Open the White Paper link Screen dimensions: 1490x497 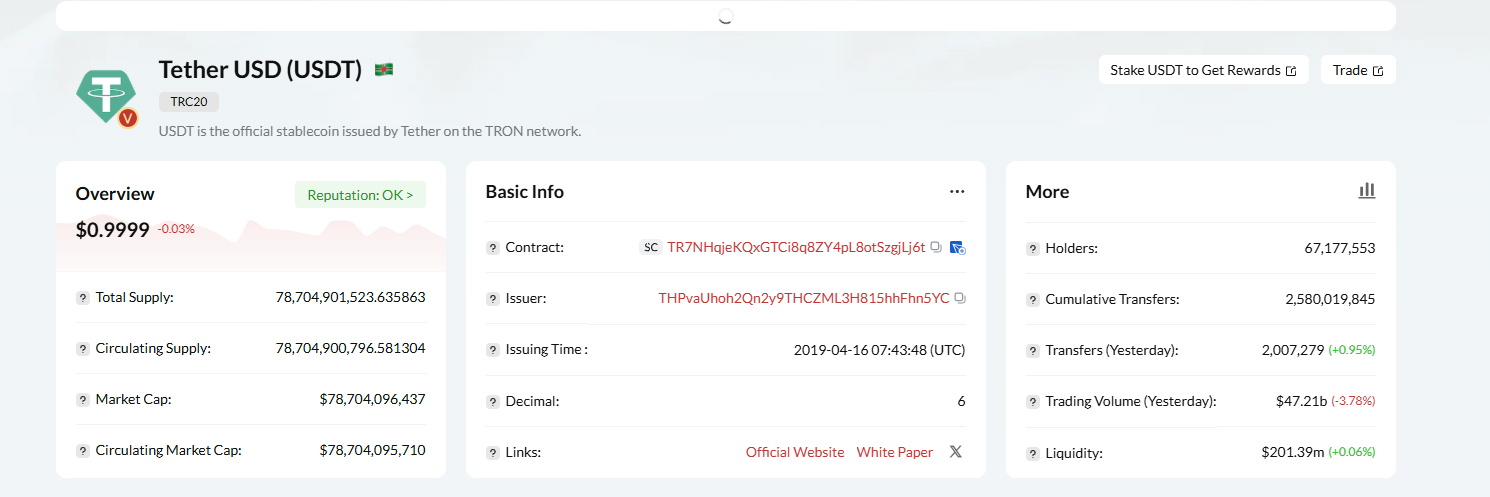pos(895,452)
